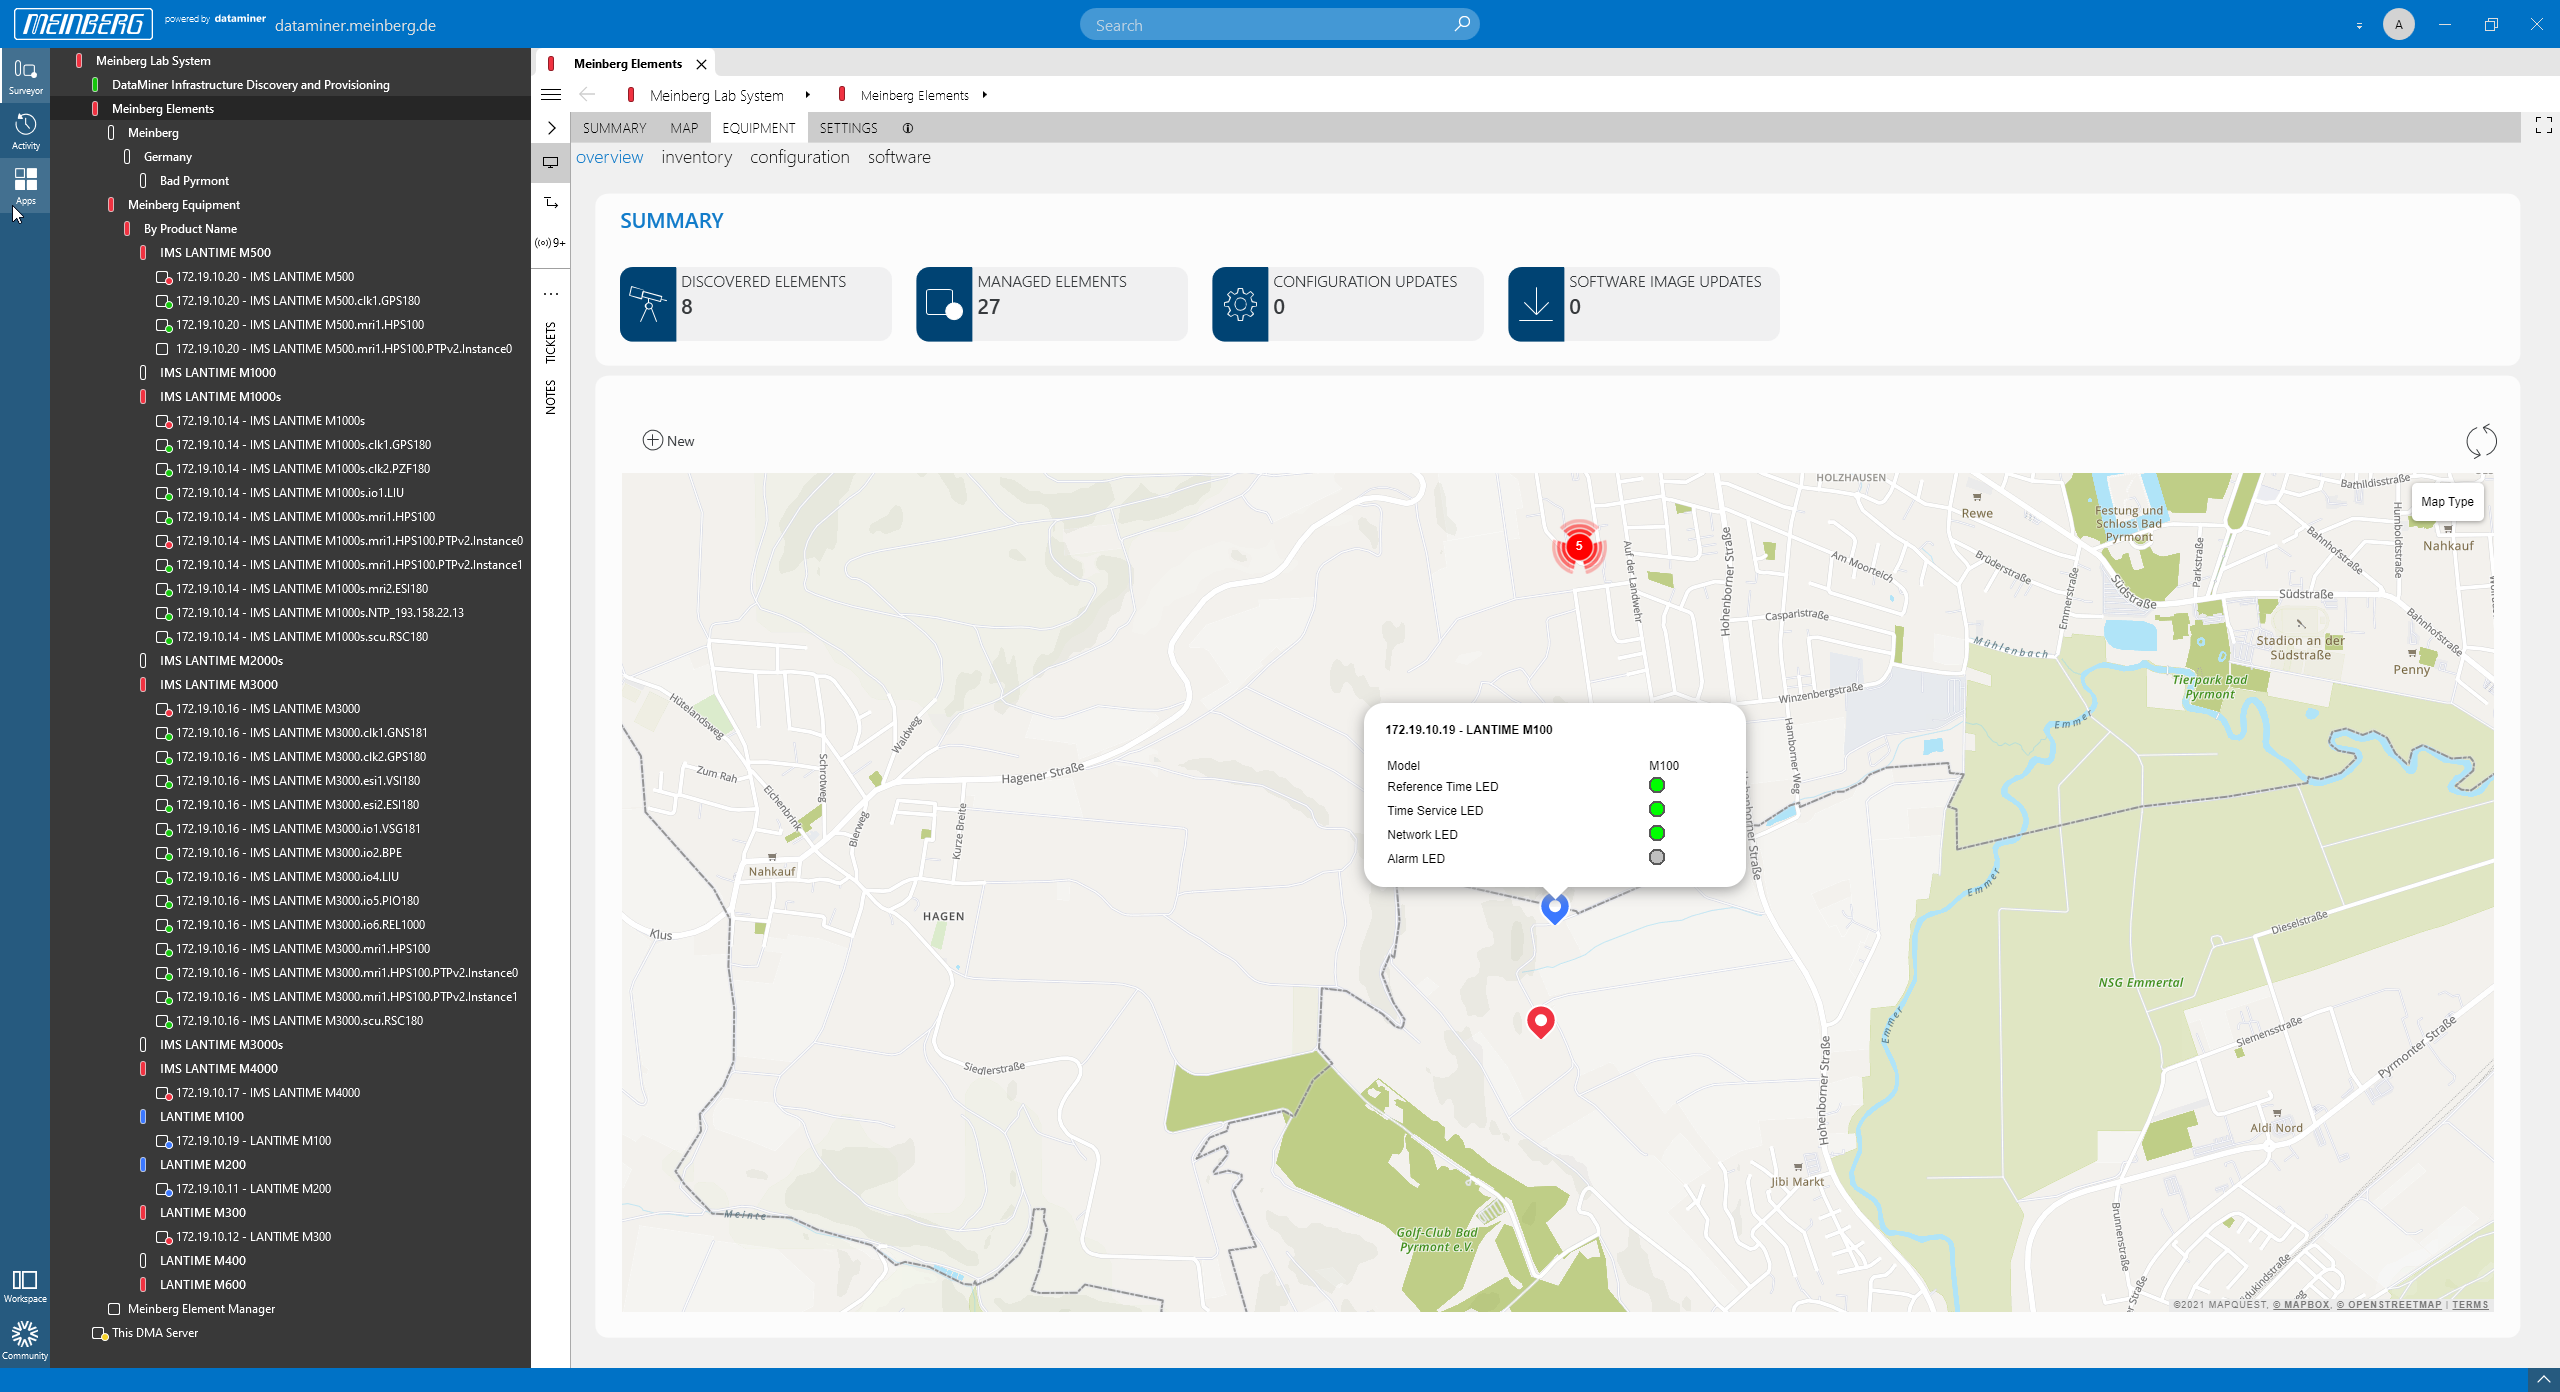The width and height of the screenshot is (2560, 1392).
Task: Select DataMiner Infrastructure Discovery and Provisioning
Action: coord(250,85)
